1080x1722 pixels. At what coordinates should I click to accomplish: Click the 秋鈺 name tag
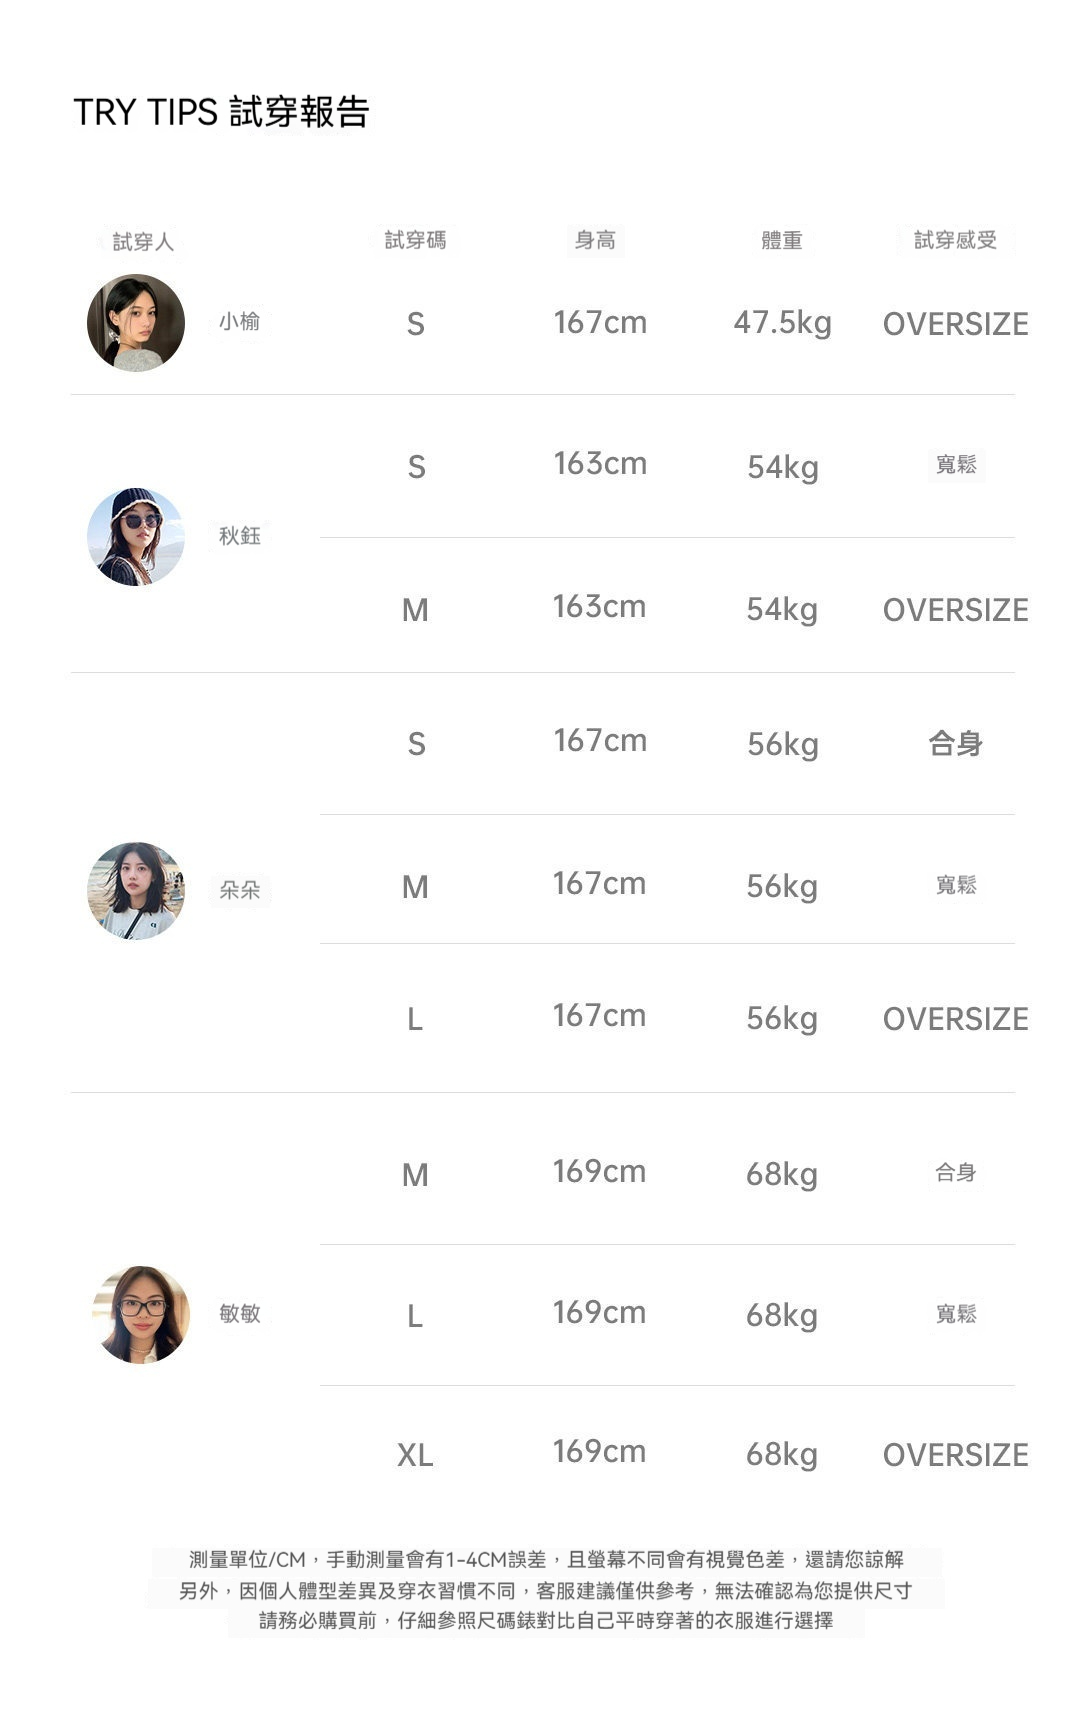[x=240, y=536]
